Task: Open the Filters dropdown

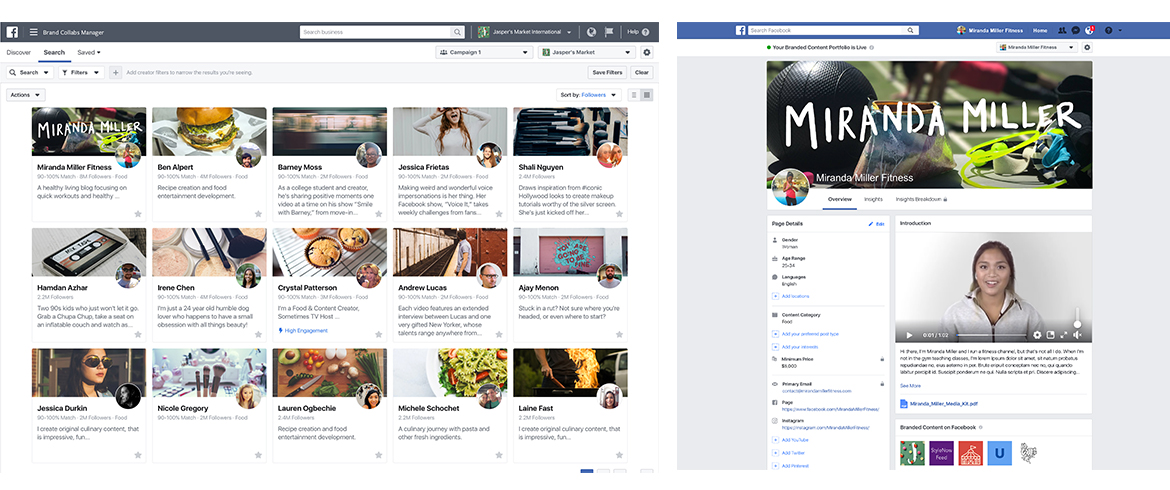Action: pos(81,72)
